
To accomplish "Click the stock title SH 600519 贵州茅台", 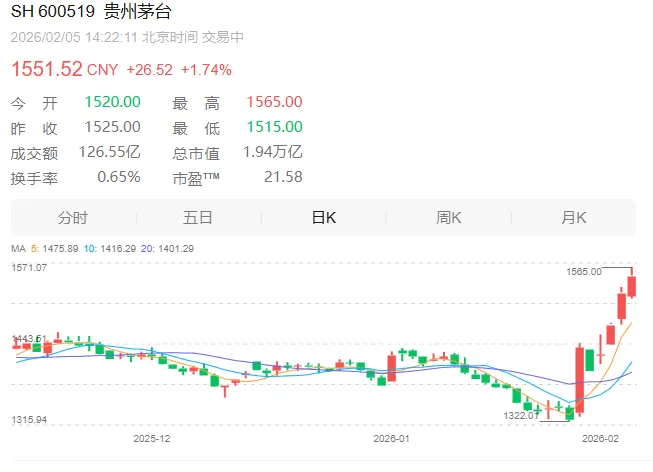I will 91,11.
